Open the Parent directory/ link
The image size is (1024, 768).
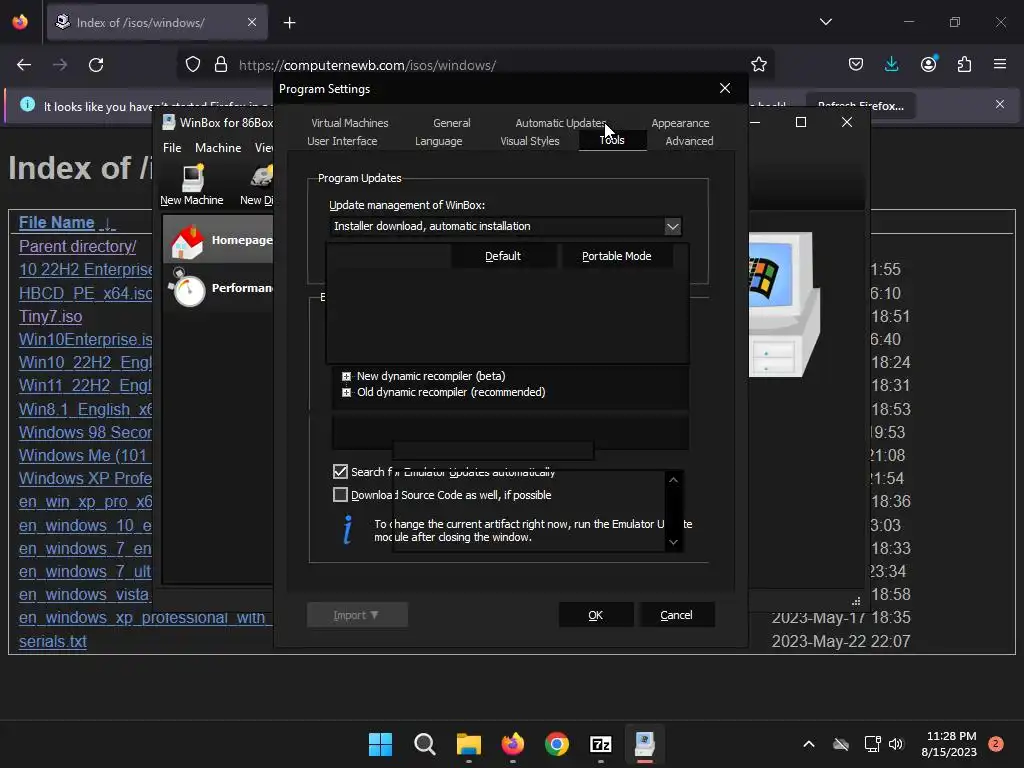[77, 246]
